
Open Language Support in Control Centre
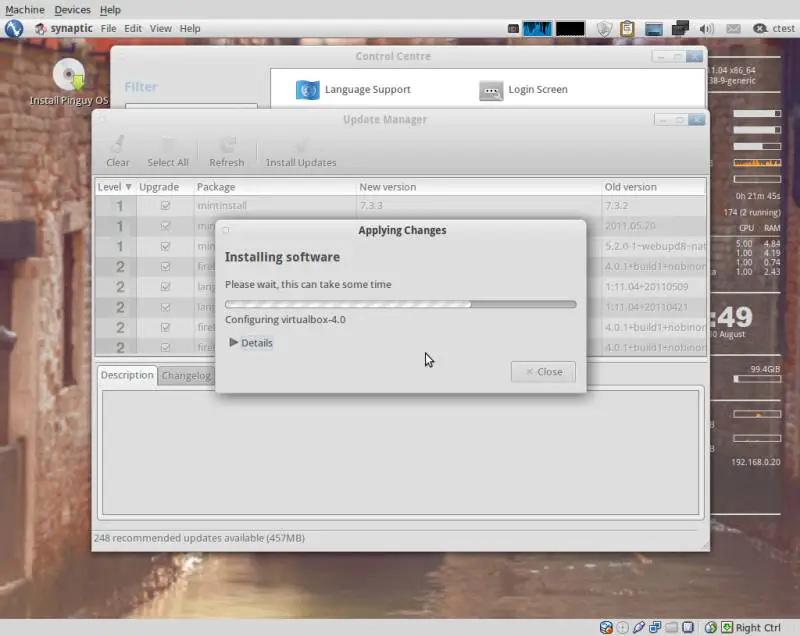click(354, 90)
